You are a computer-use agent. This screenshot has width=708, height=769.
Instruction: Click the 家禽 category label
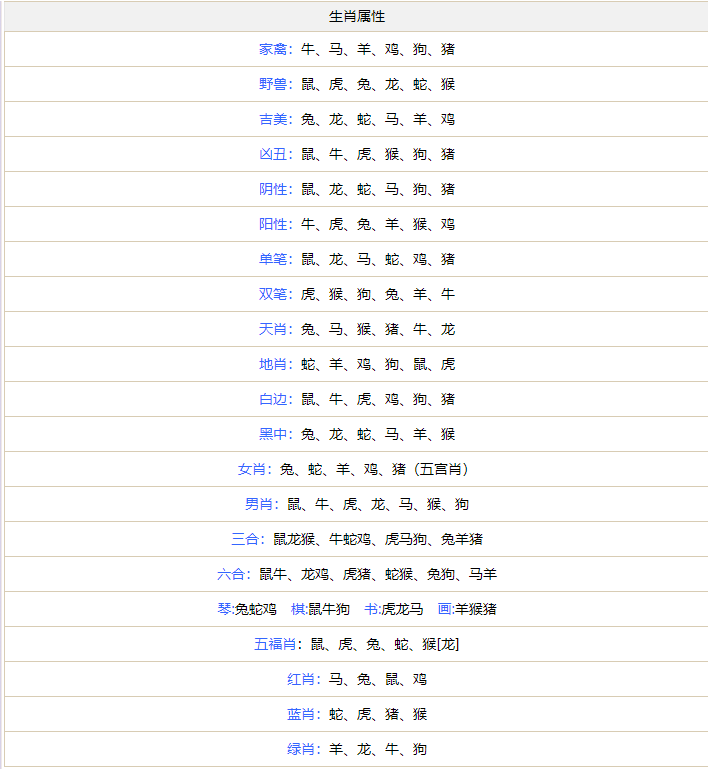click(273, 49)
